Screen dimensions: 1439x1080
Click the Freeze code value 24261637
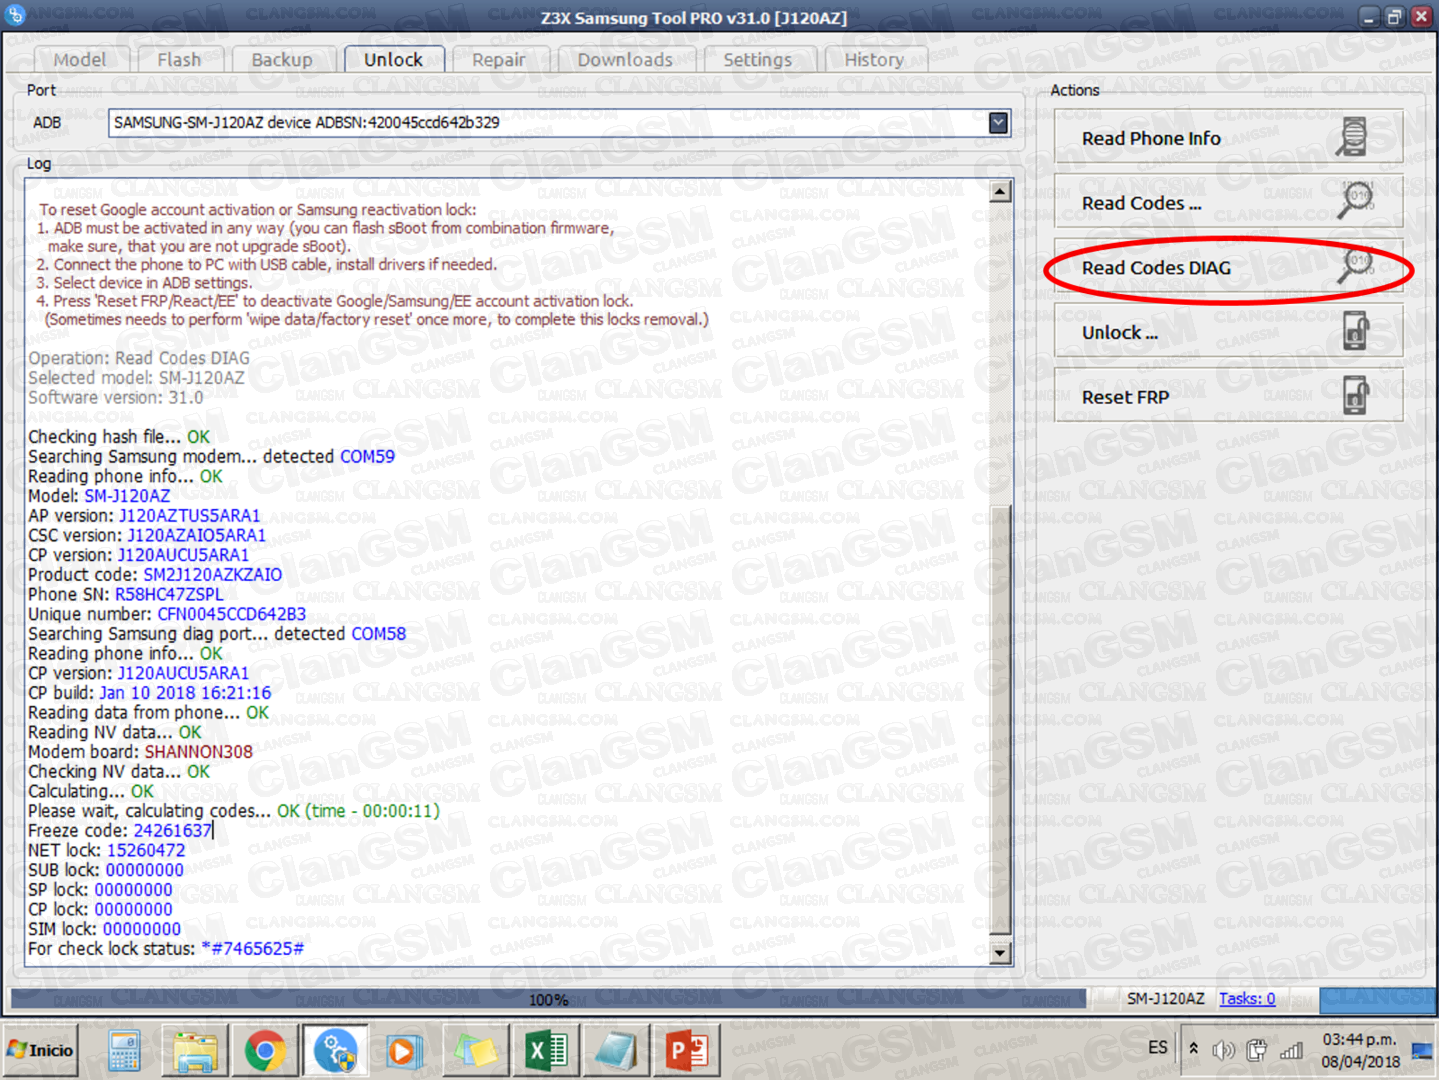coord(173,830)
